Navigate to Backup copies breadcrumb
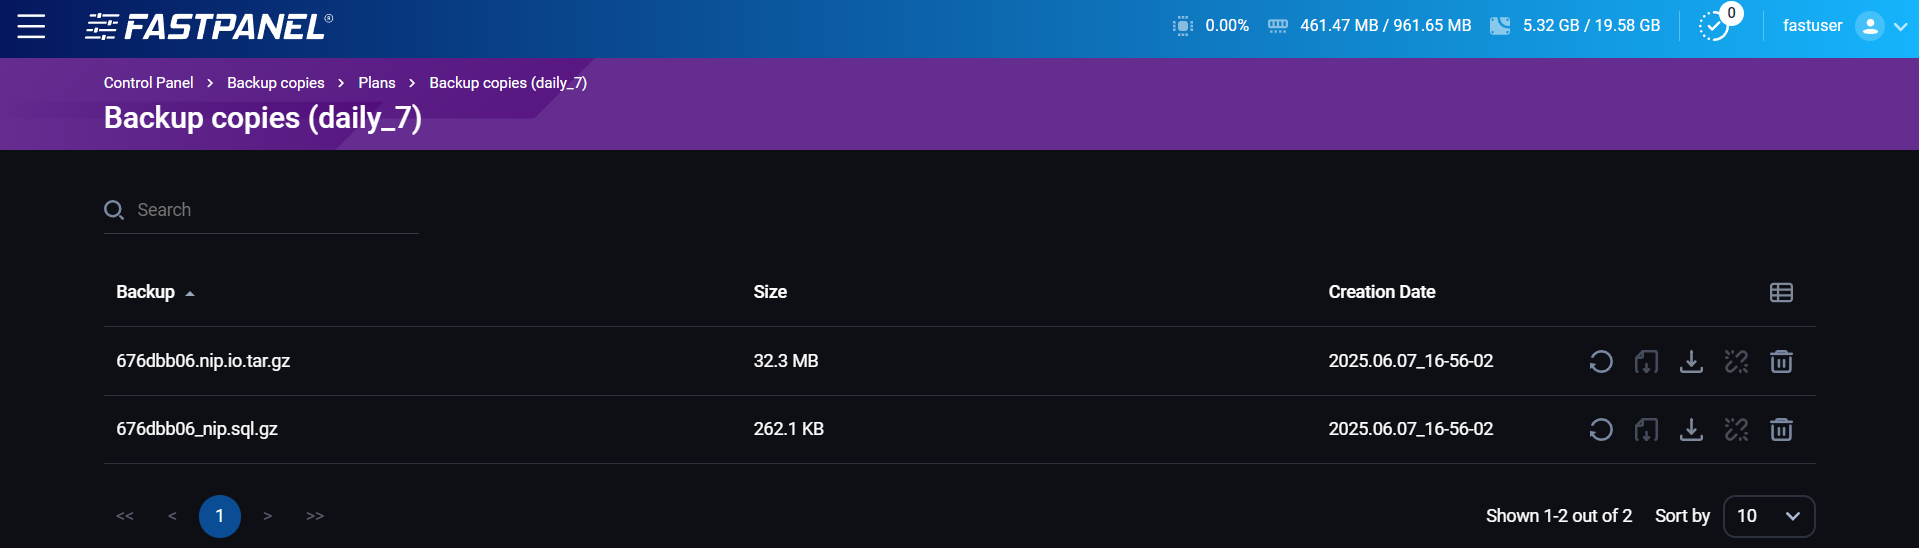This screenshot has width=1919, height=548. 275,83
